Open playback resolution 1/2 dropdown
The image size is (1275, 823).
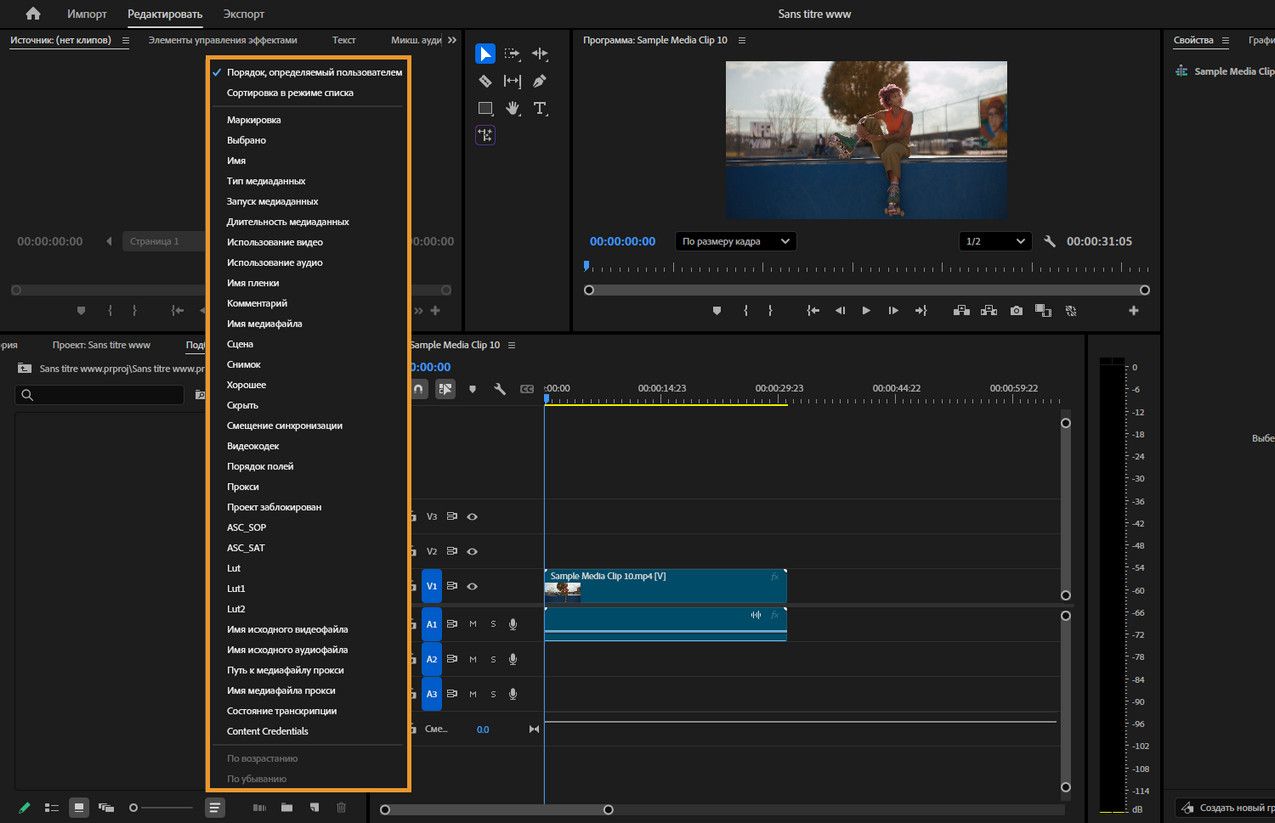point(994,241)
